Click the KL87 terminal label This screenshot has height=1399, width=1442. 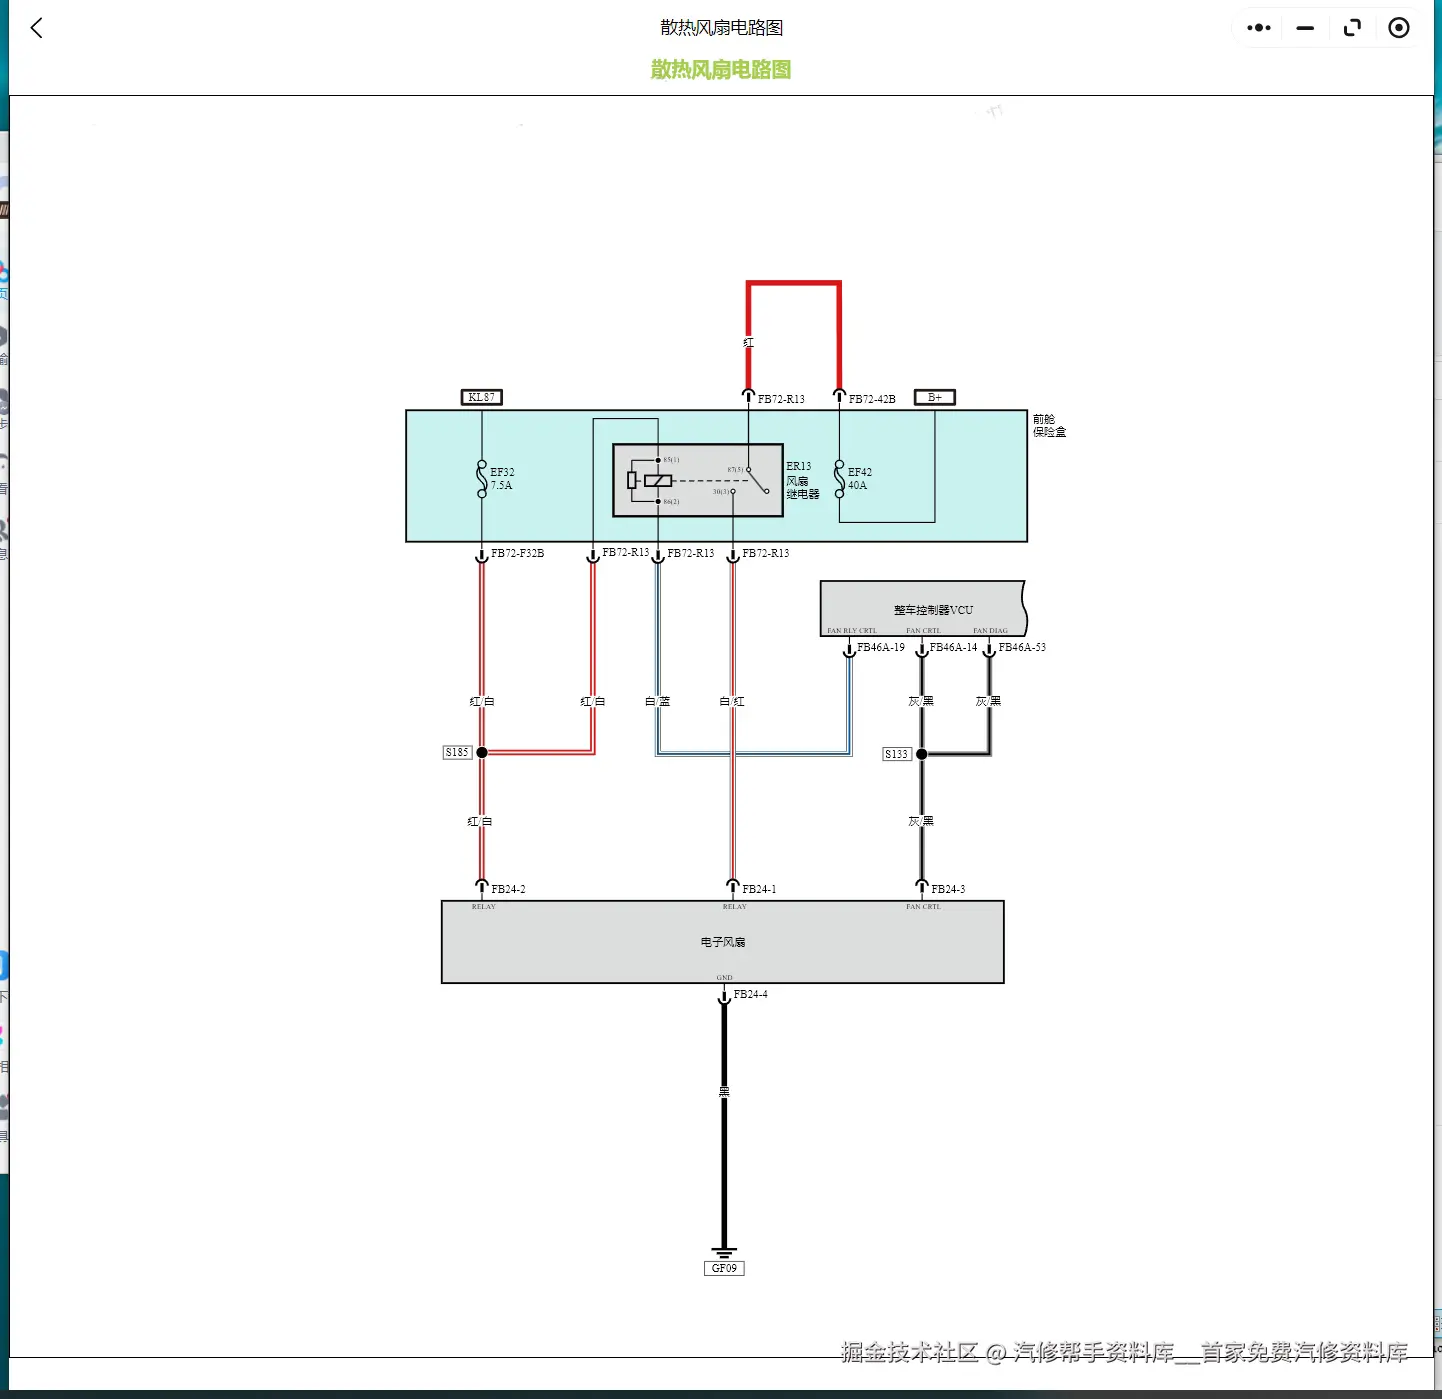[481, 397]
